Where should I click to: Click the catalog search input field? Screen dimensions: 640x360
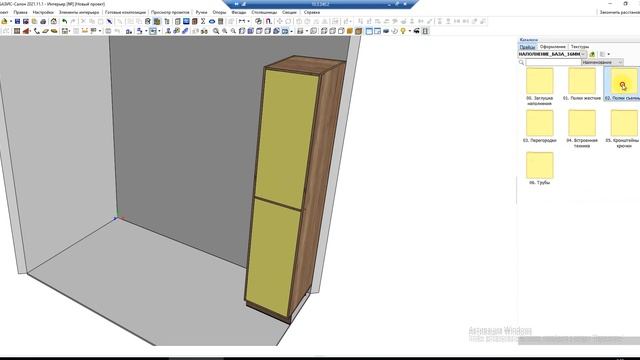pos(553,62)
